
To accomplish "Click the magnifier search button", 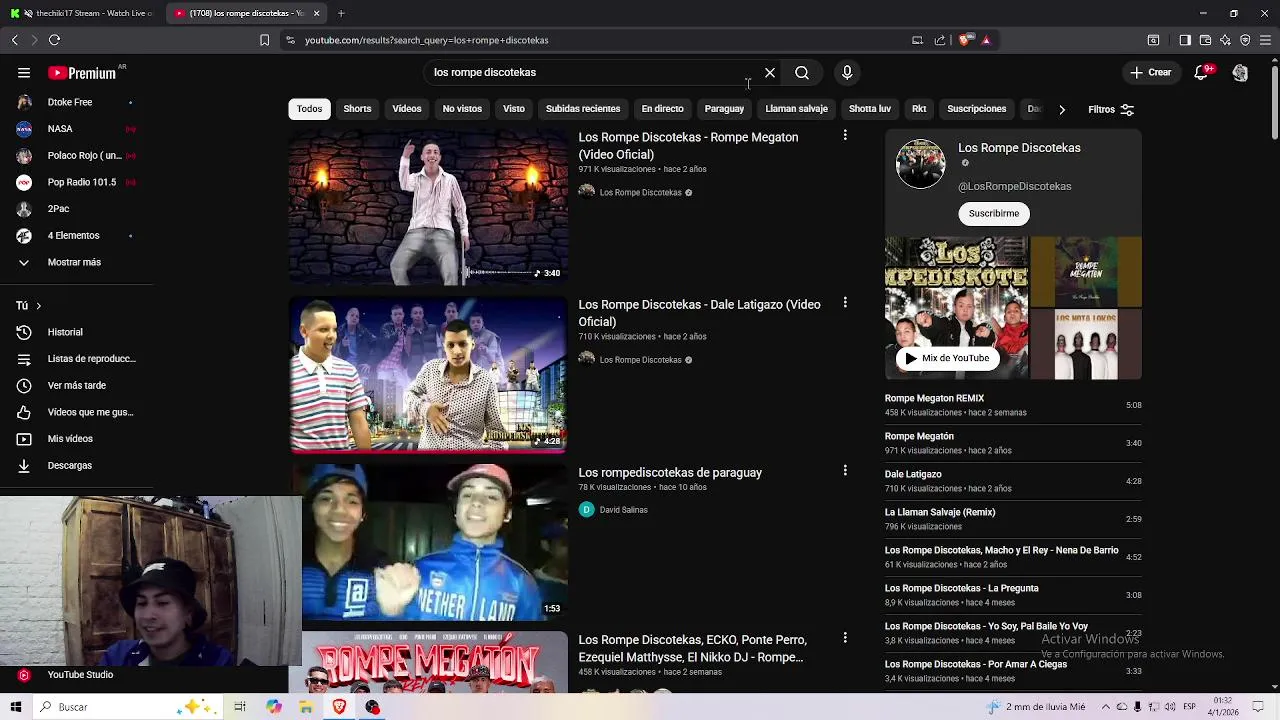I will [802, 73].
